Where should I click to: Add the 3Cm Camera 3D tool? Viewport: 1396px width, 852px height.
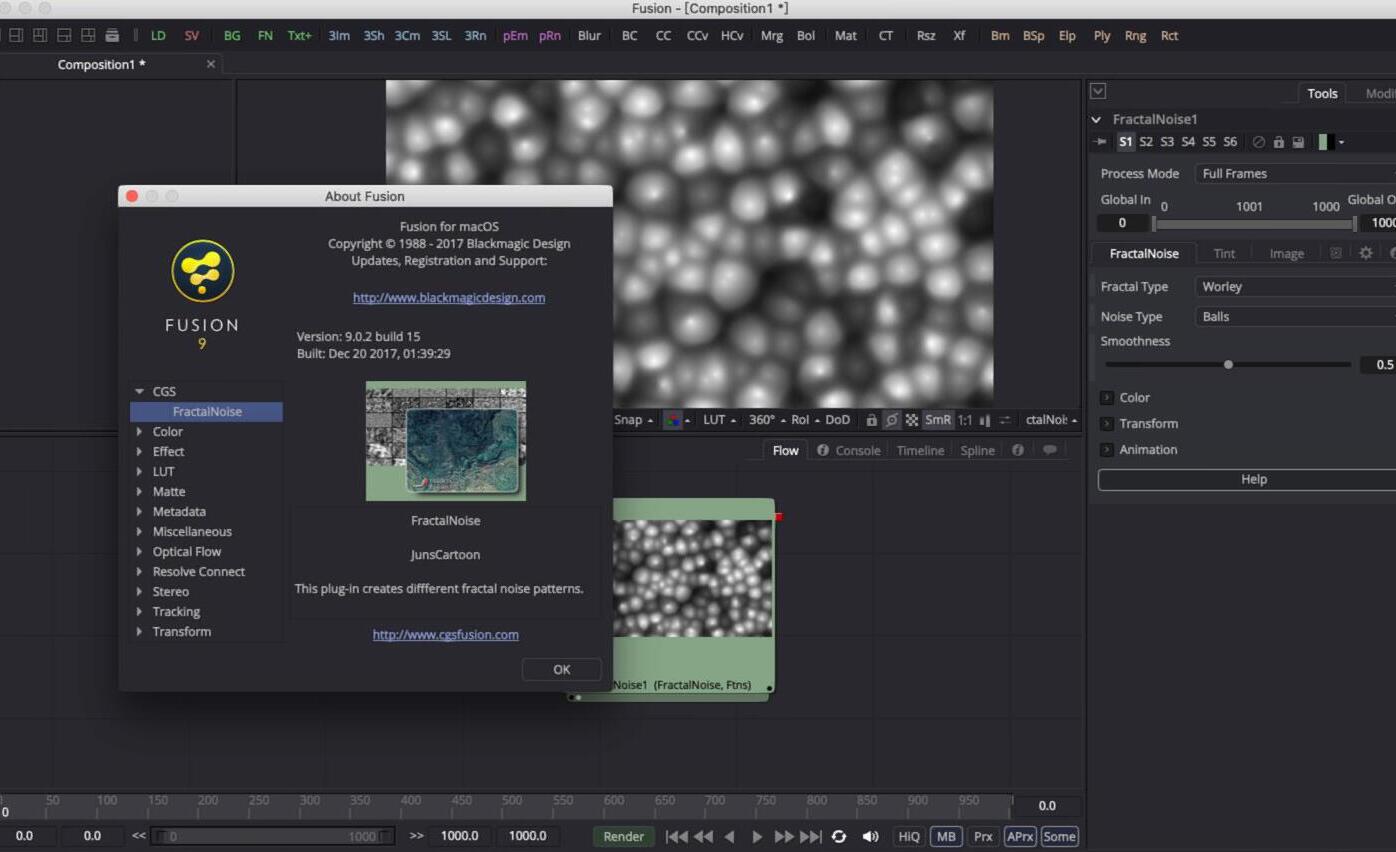pos(407,35)
